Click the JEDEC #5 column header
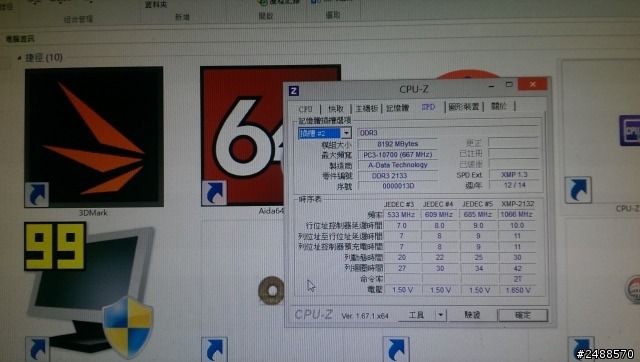640x362 pixels. (478, 203)
